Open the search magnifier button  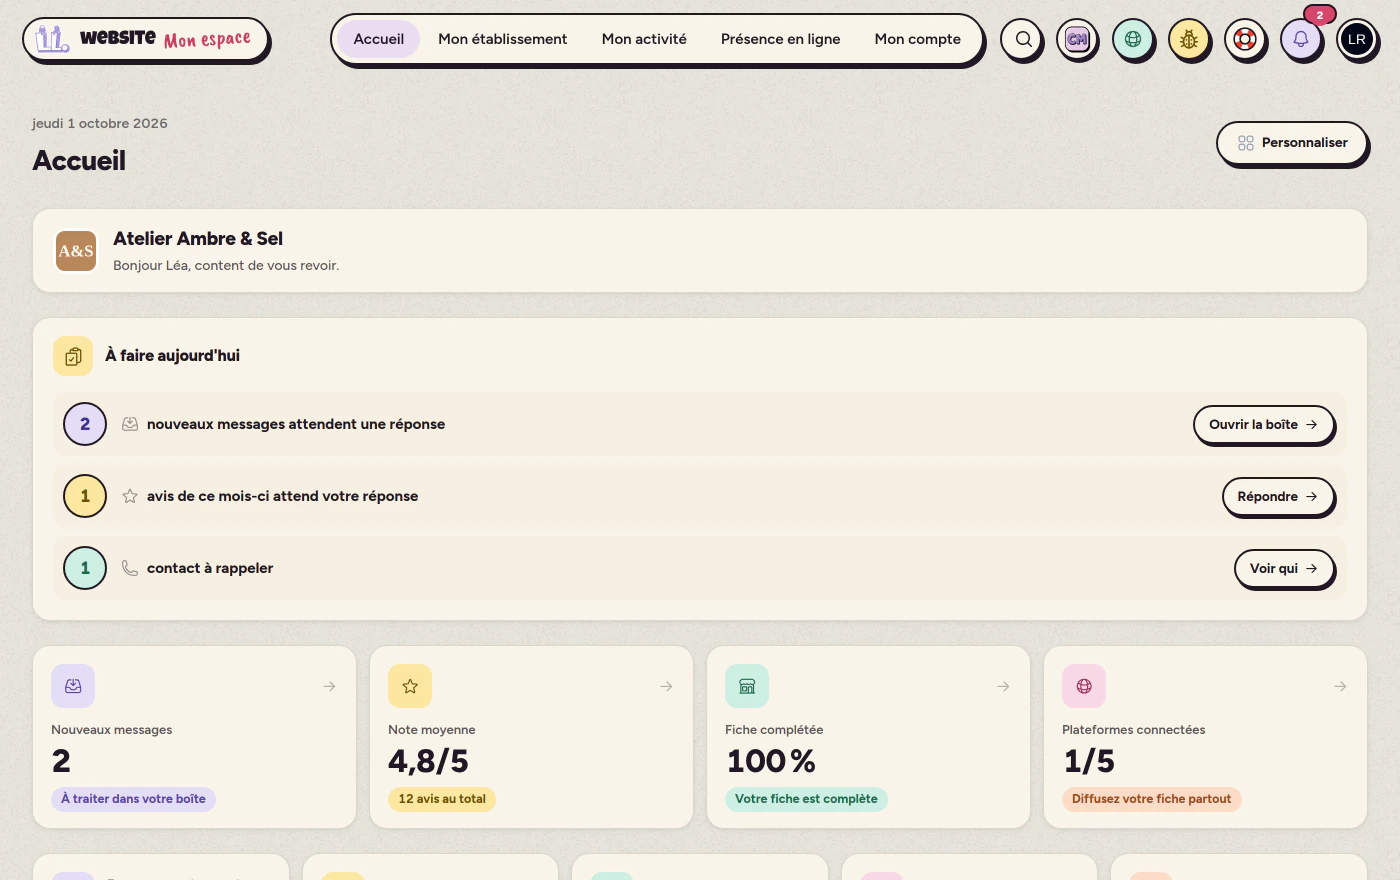1022,40
